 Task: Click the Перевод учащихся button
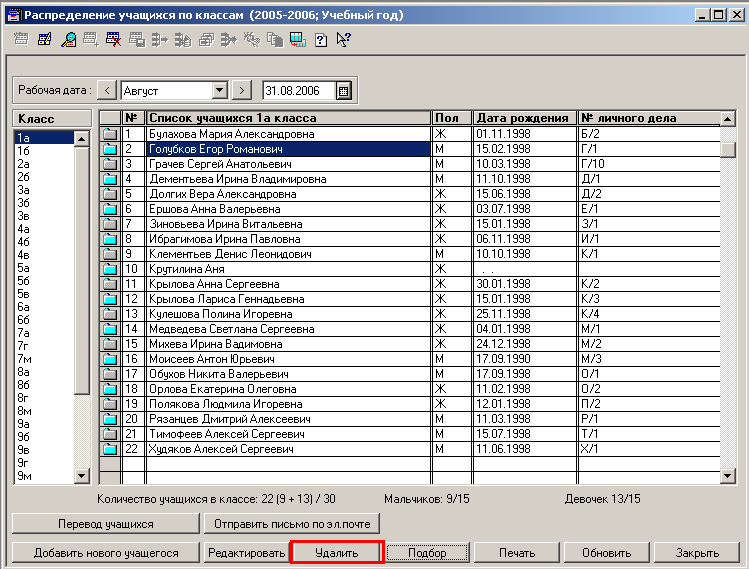coord(105,523)
